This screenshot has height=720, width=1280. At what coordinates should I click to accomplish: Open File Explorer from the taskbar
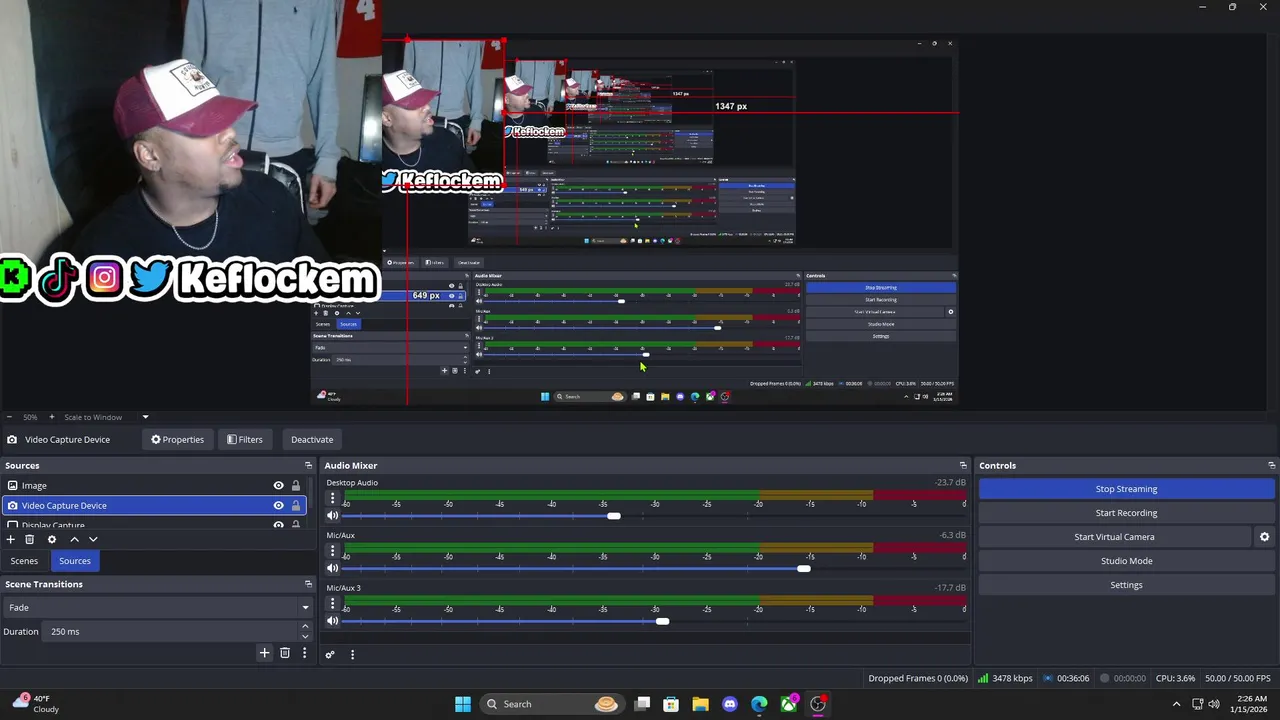(x=700, y=704)
